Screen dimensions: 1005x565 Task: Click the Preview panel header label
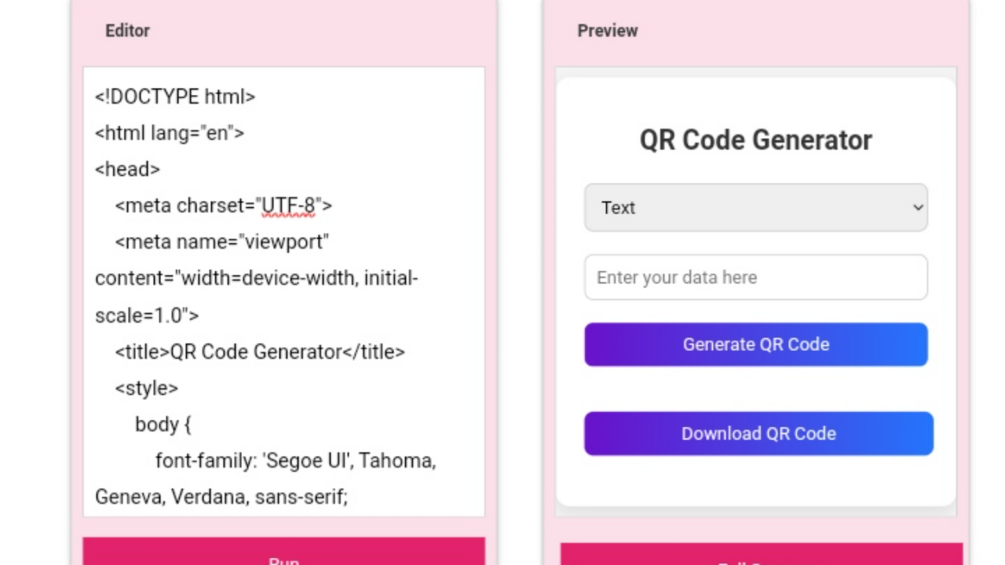[x=607, y=31]
